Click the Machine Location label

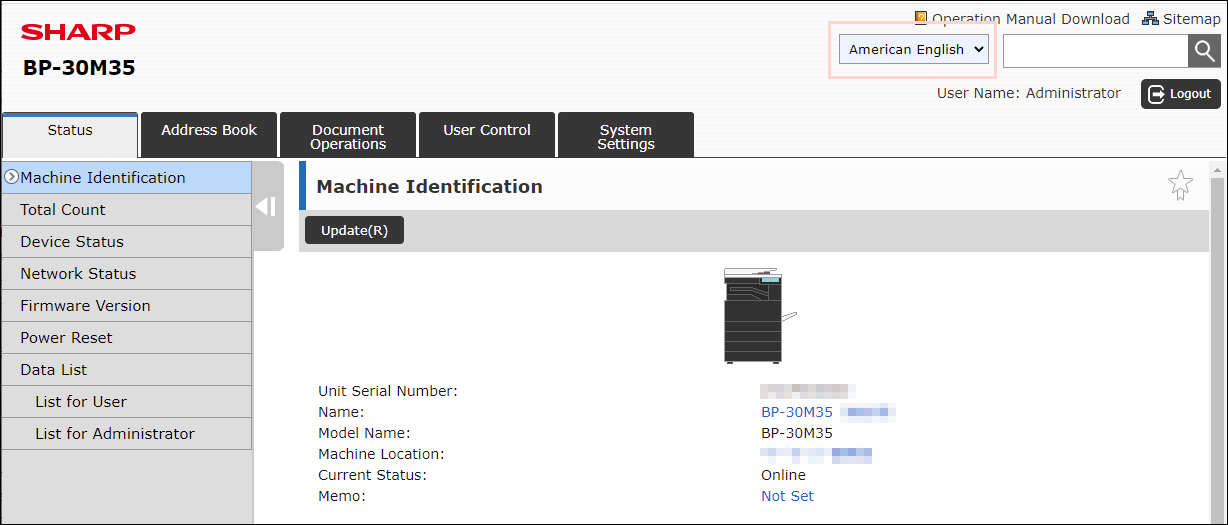381,454
